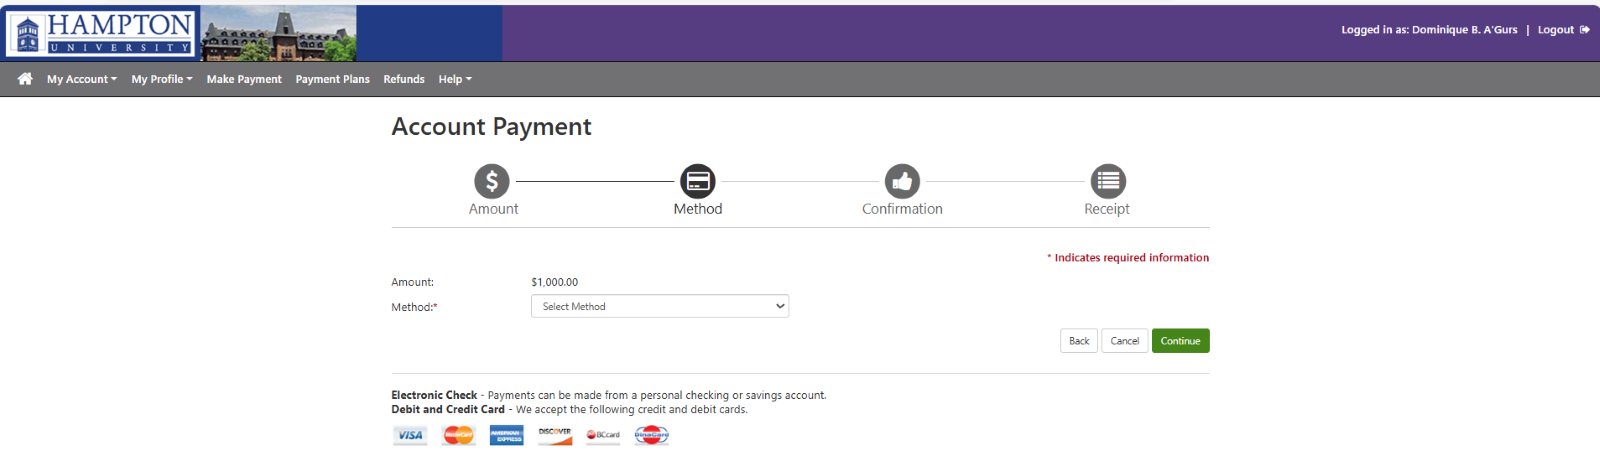1600x472 pixels.
Task: Expand the My Profile menu
Action: 162,79
